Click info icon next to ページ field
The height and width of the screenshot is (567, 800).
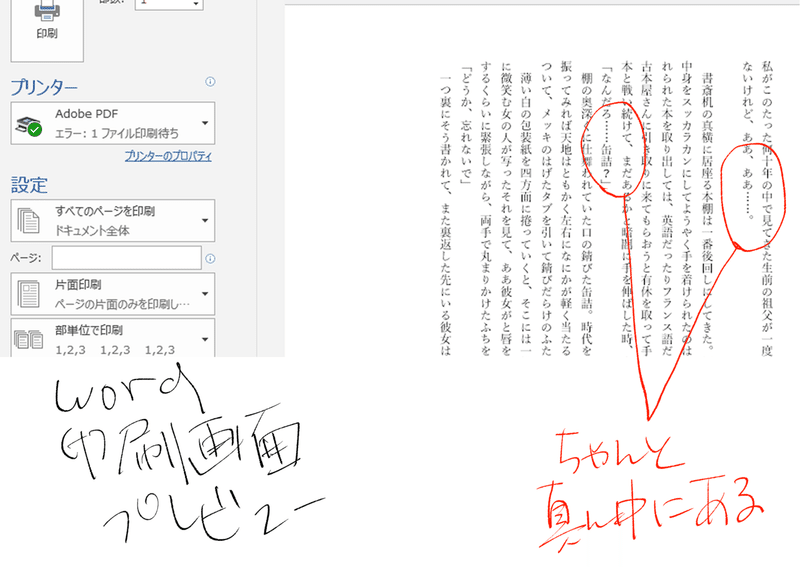210,259
